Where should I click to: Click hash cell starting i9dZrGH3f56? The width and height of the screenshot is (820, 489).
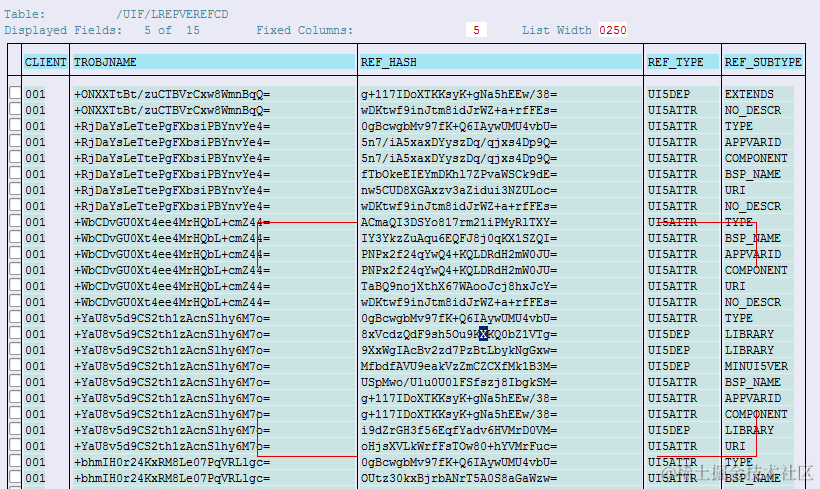459,430
